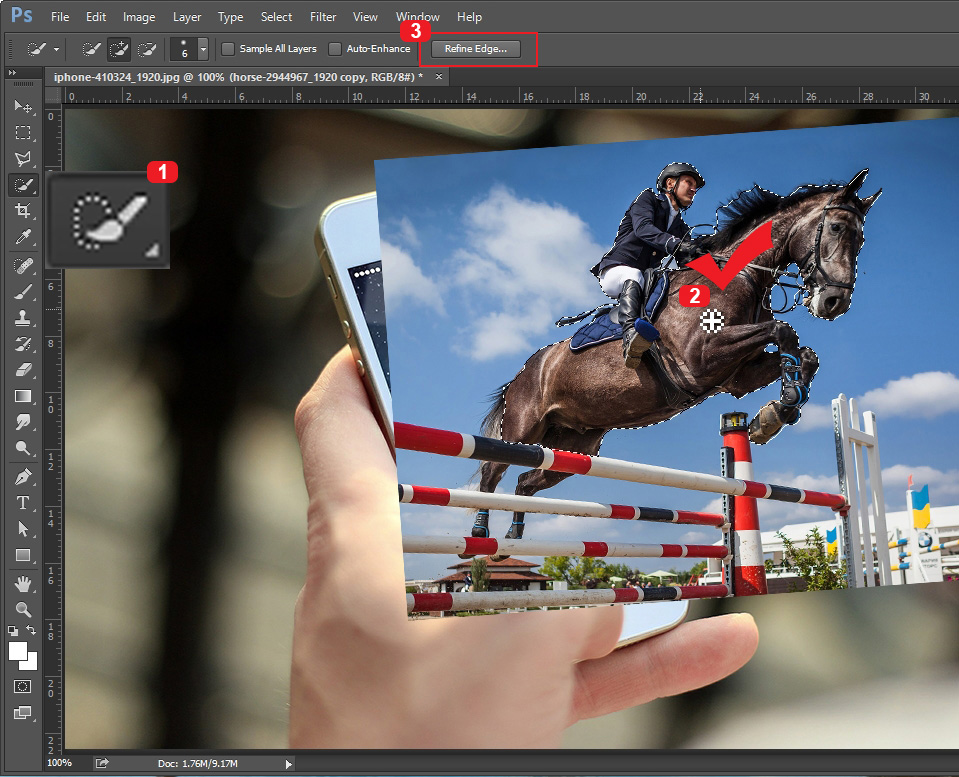Toggle Subtract from selection mode
Viewport: 959px width, 777px height.
point(146,48)
